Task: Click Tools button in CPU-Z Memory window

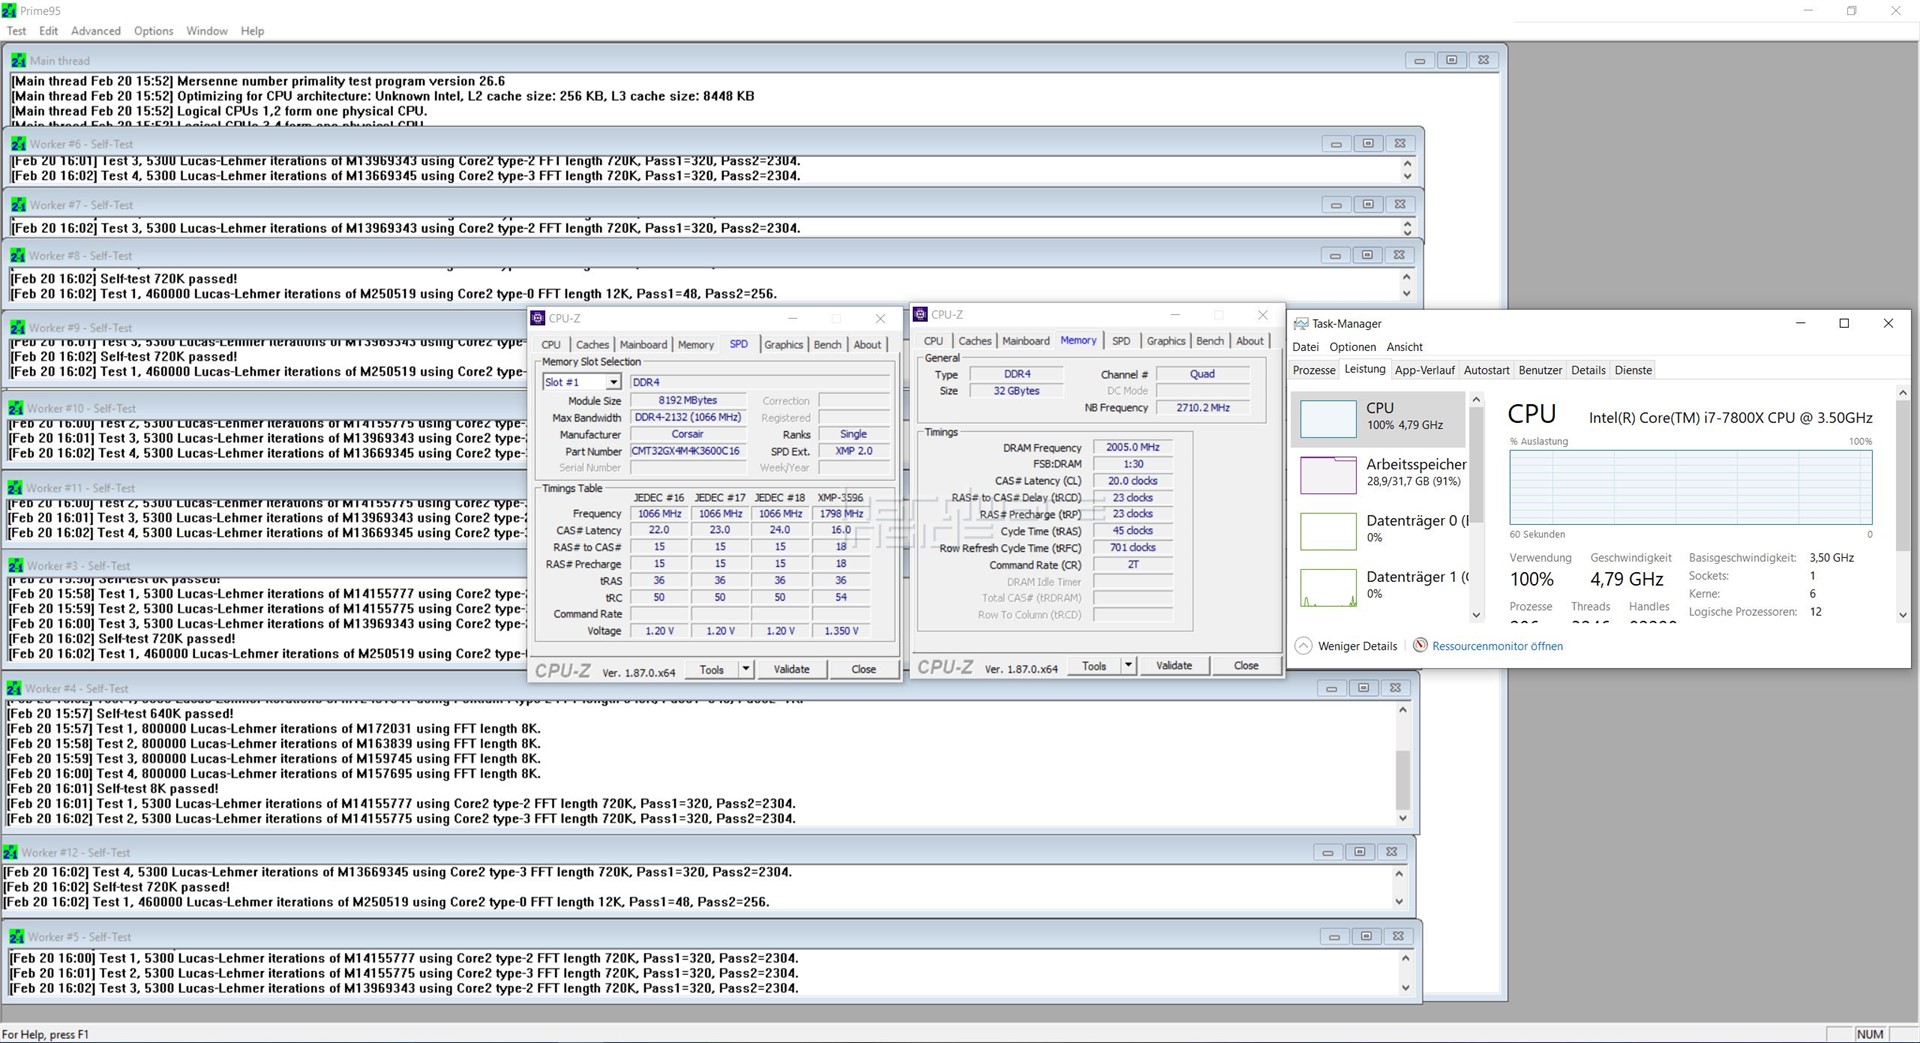Action: click(1094, 665)
